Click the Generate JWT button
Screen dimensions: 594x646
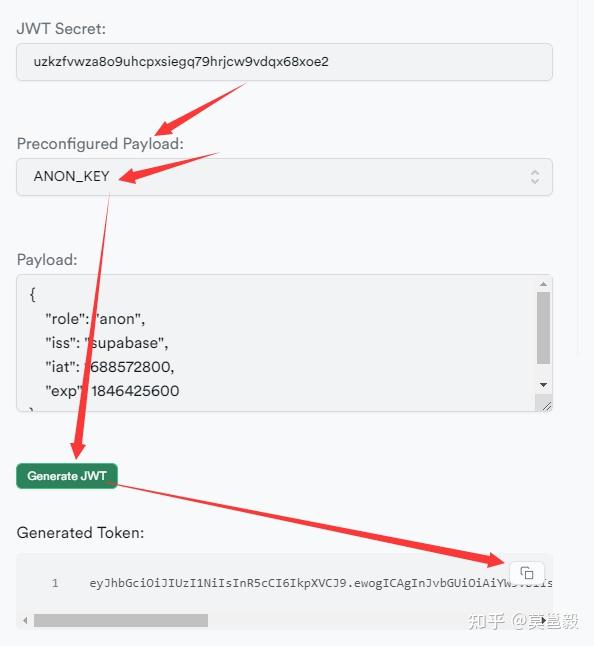click(x=67, y=476)
